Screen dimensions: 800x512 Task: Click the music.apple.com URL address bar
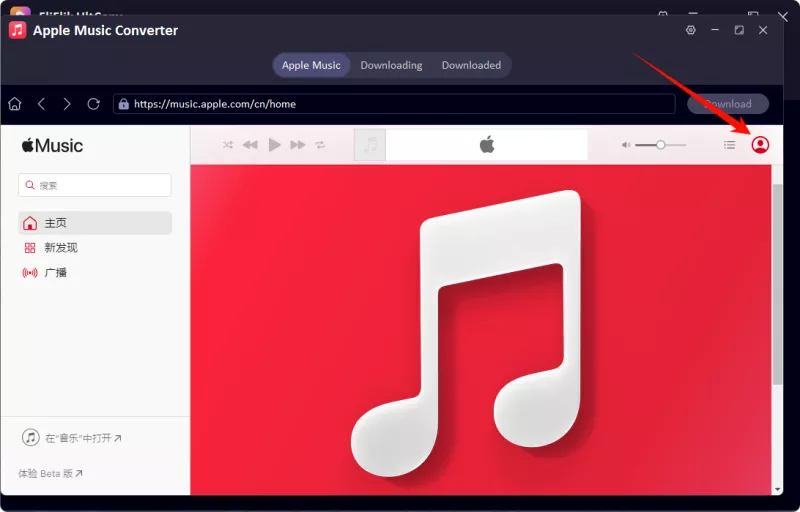click(394, 104)
